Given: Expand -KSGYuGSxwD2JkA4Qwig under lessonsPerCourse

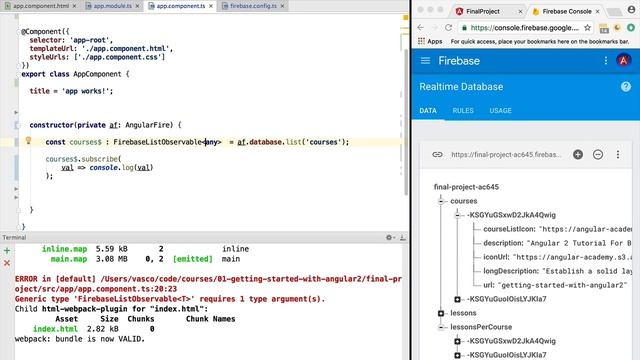Looking at the screenshot, I should point(458,341).
